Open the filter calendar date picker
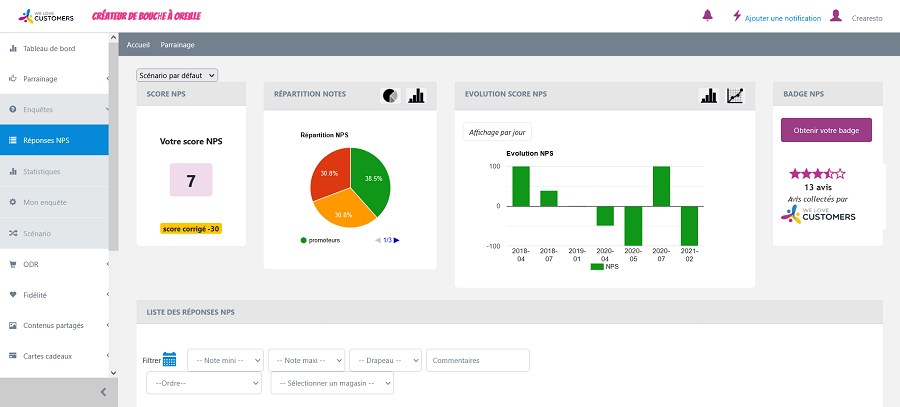This screenshot has width=900, height=407. tap(169, 360)
